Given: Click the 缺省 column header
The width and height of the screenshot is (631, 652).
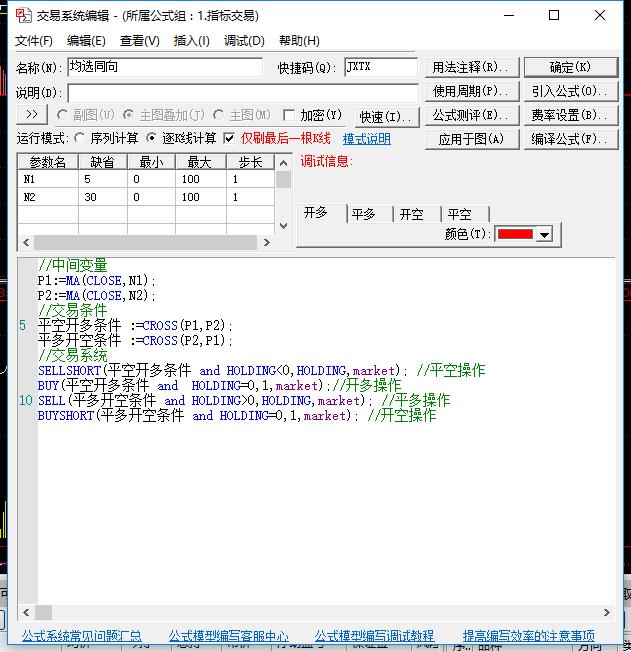Looking at the screenshot, I should (x=102, y=162).
